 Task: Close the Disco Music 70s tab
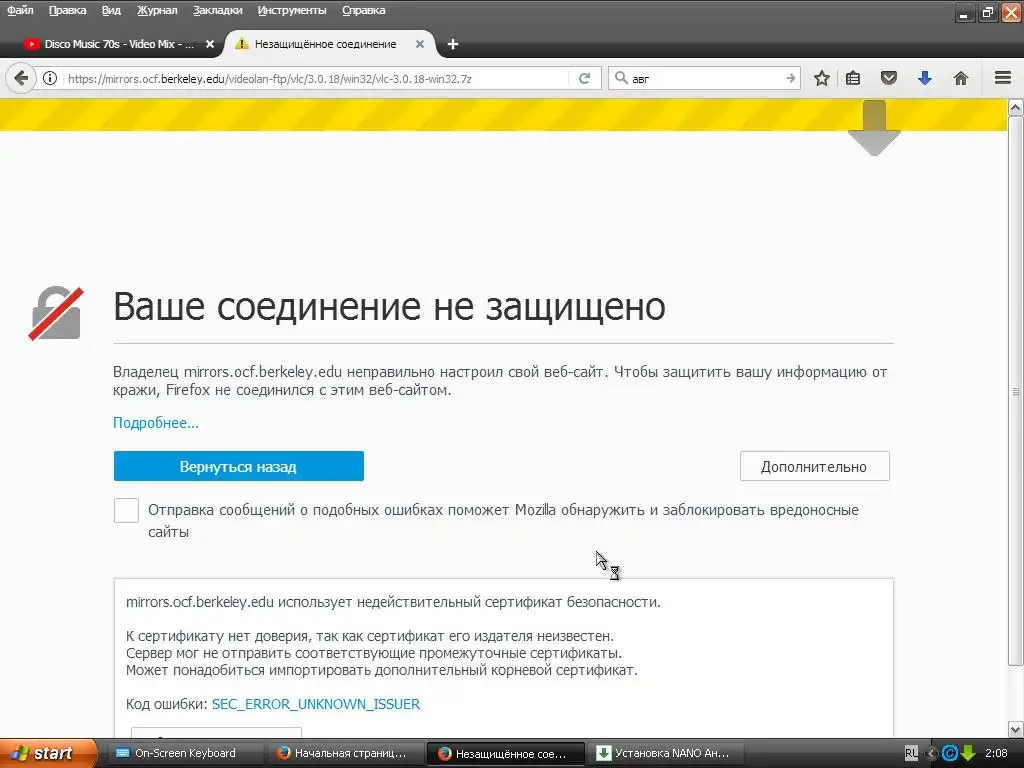210,44
